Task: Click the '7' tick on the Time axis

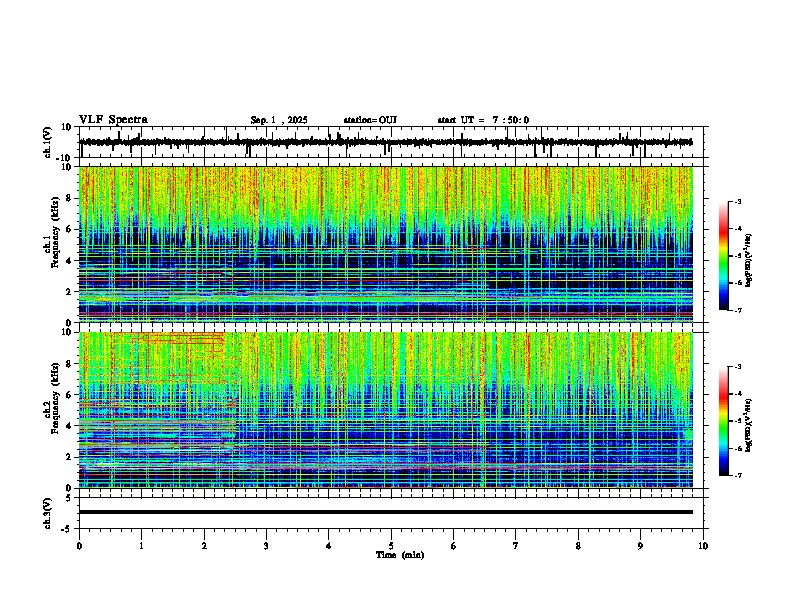Action: pos(516,546)
